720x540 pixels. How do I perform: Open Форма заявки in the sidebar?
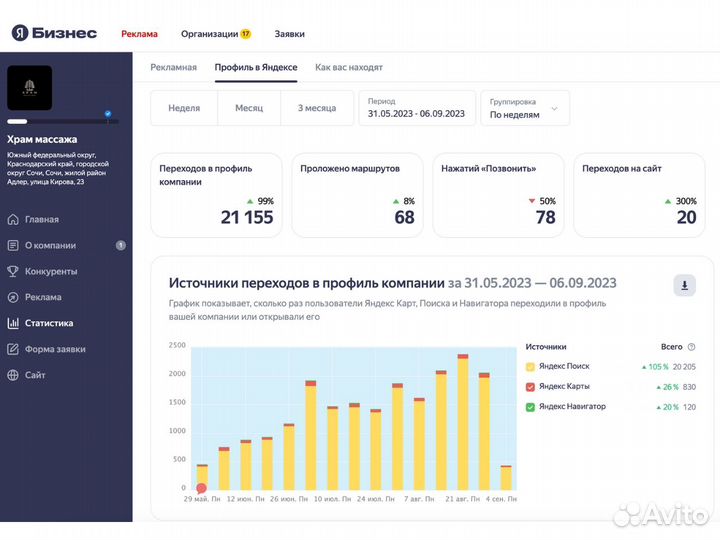click(55, 349)
